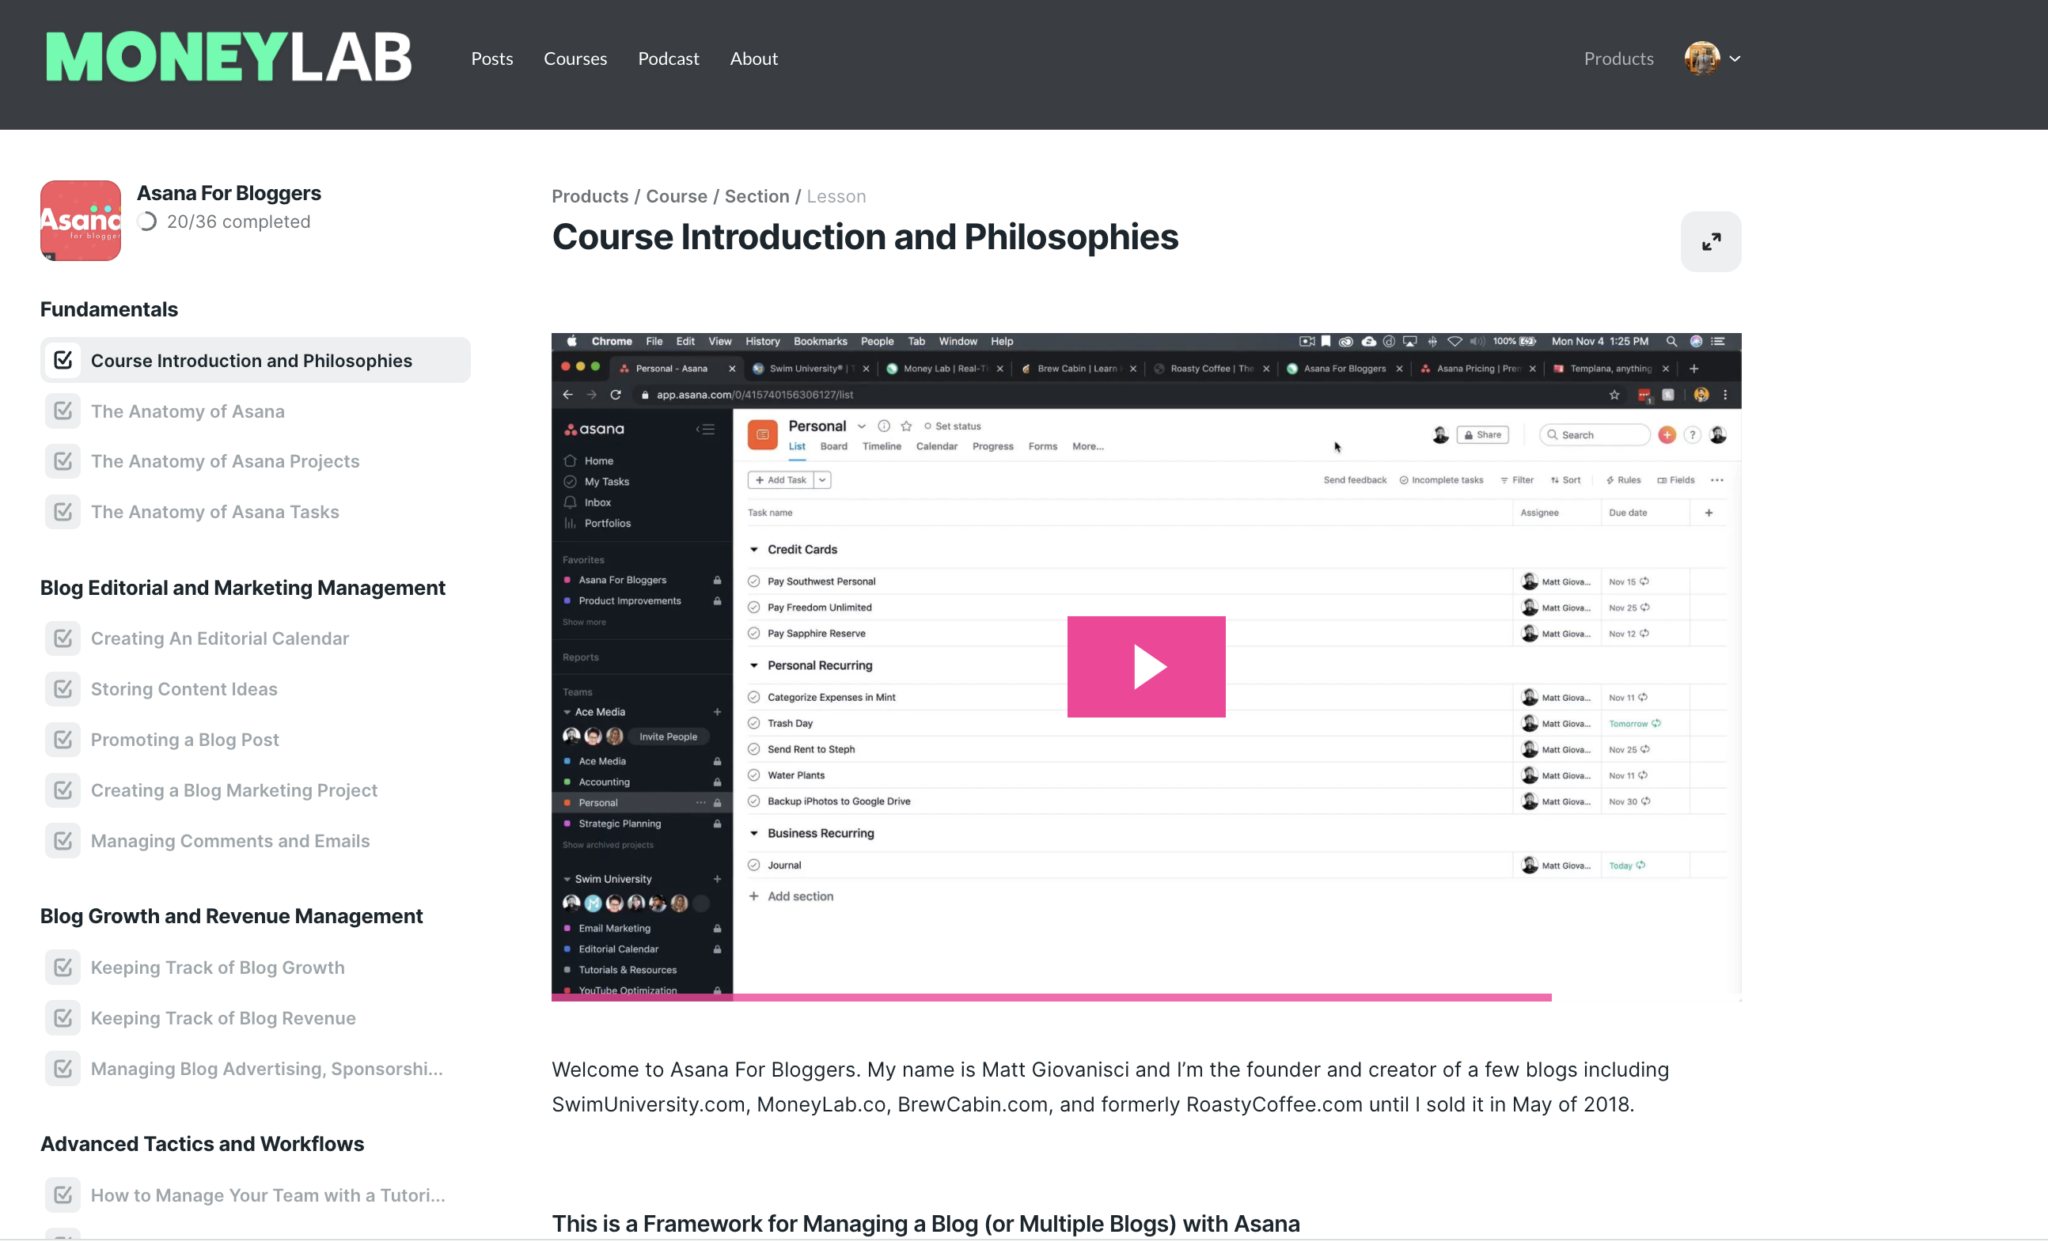The height and width of the screenshot is (1242, 2048).
Task: Open the Section breadcrumb link
Action: coord(756,196)
